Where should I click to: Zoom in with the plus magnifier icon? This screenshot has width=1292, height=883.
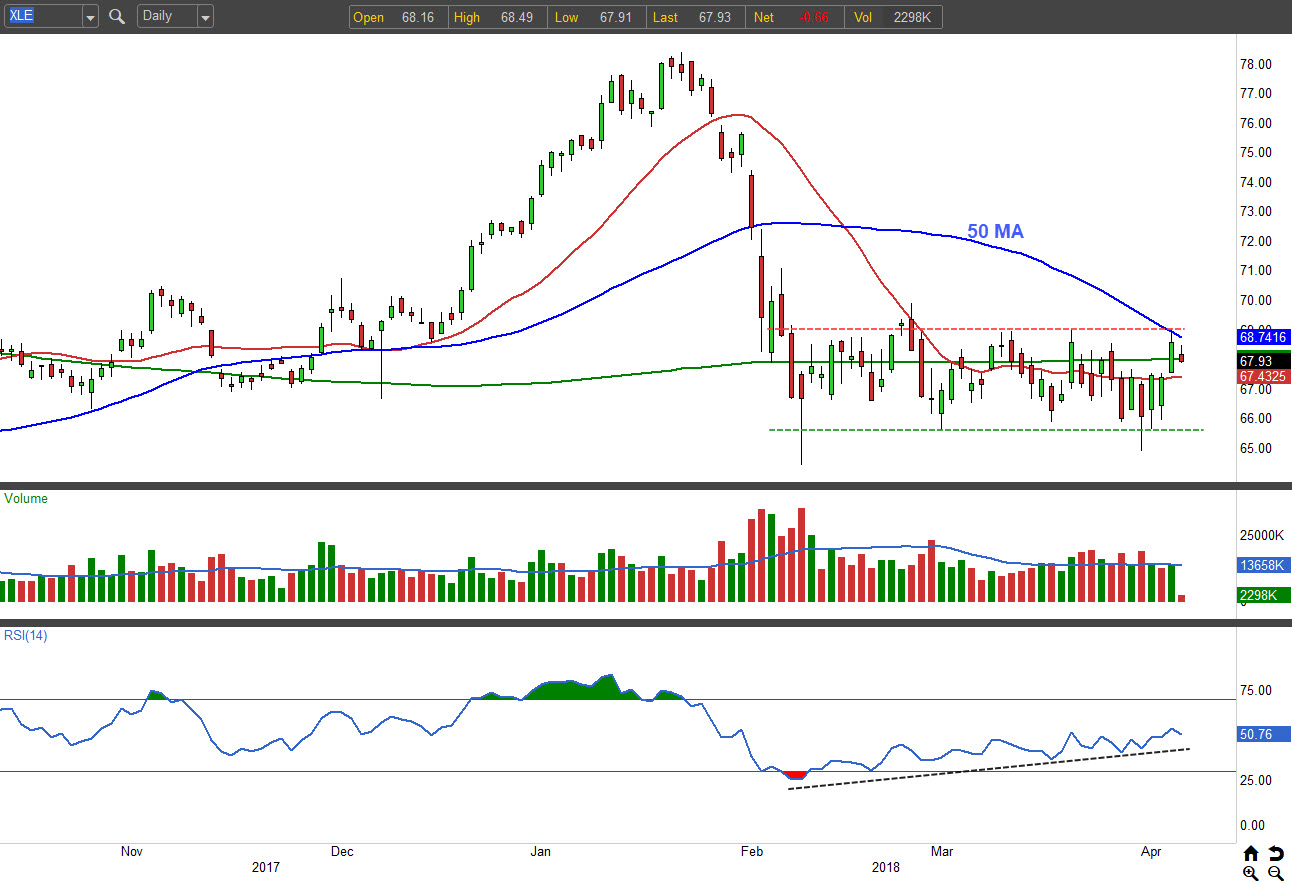1251,873
